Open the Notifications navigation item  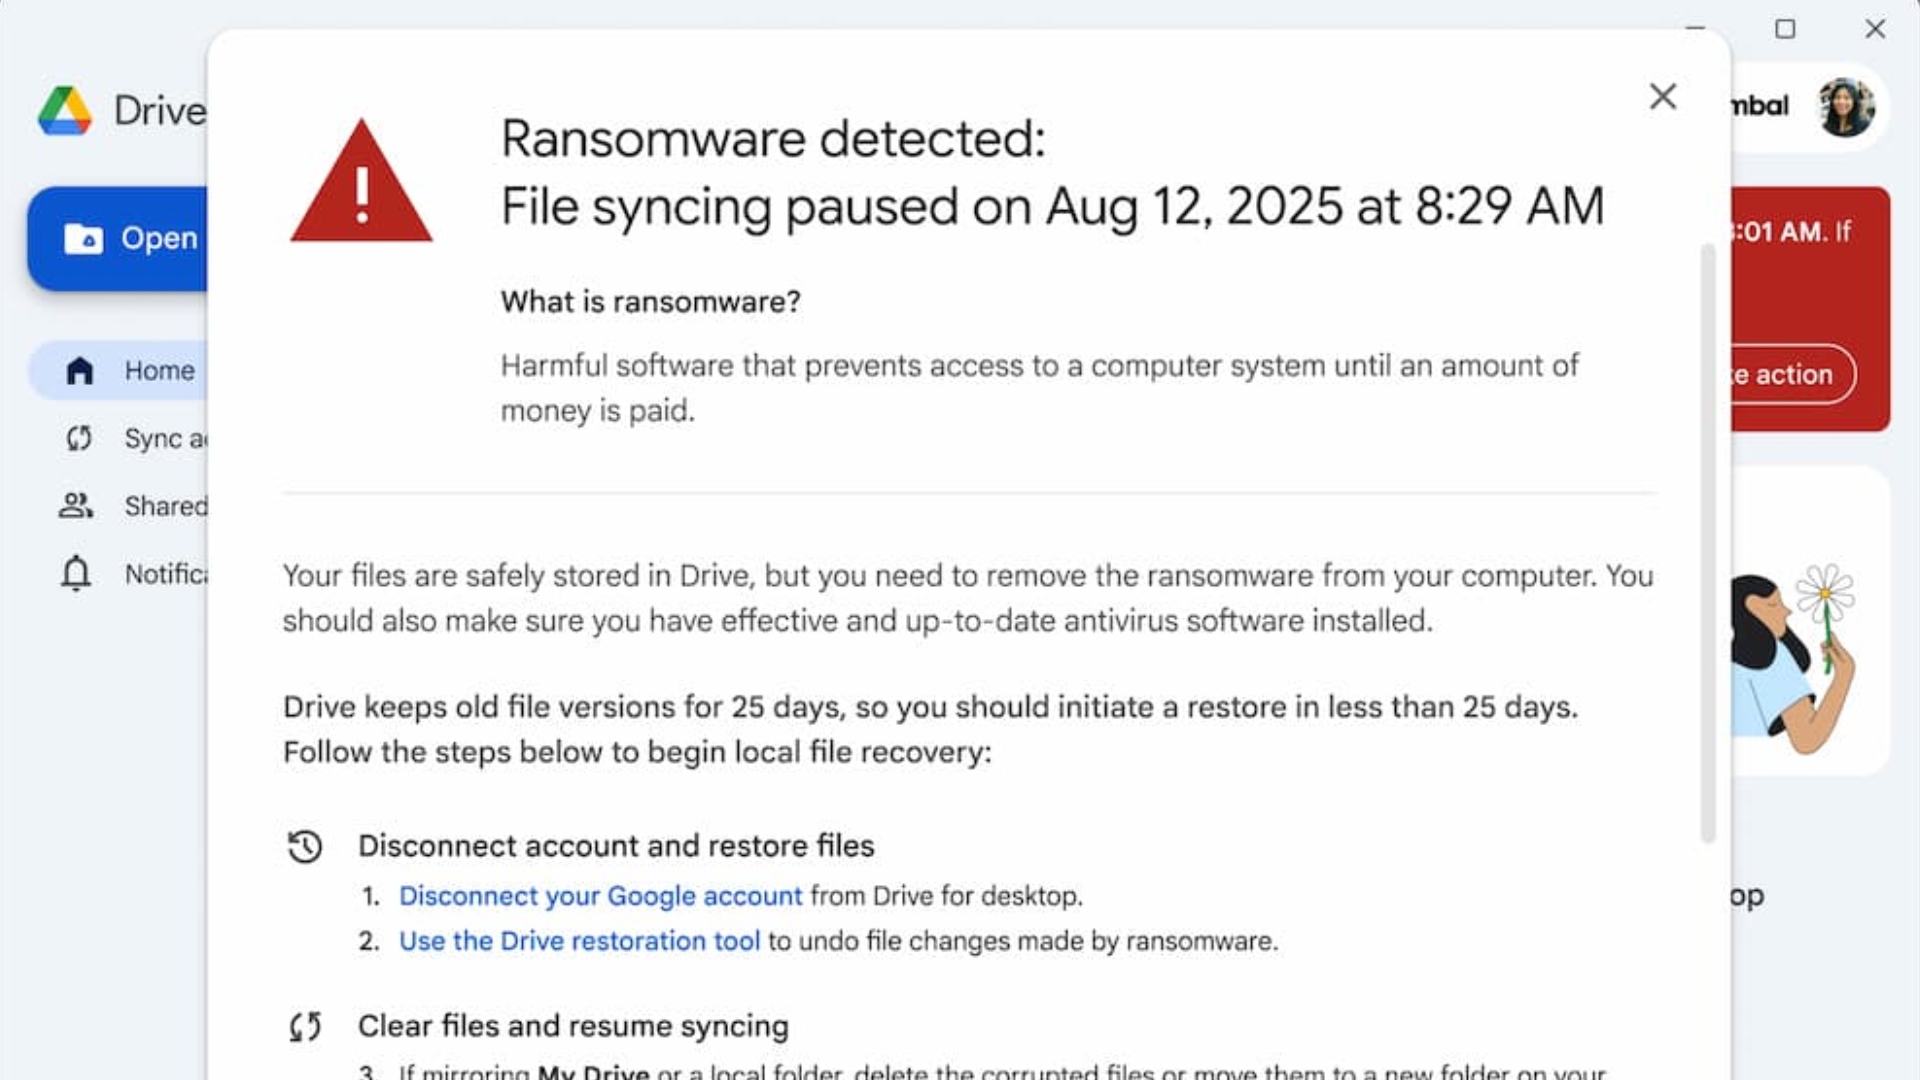[165, 574]
